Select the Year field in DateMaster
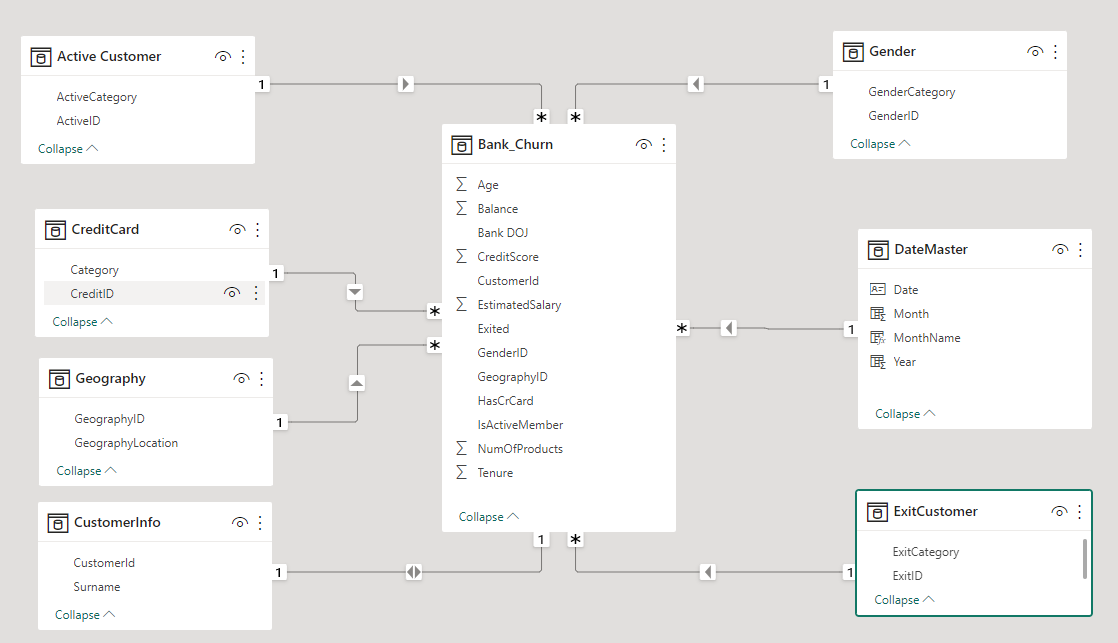The height and width of the screenshot is (643, 1118). [x=905, y=362]
